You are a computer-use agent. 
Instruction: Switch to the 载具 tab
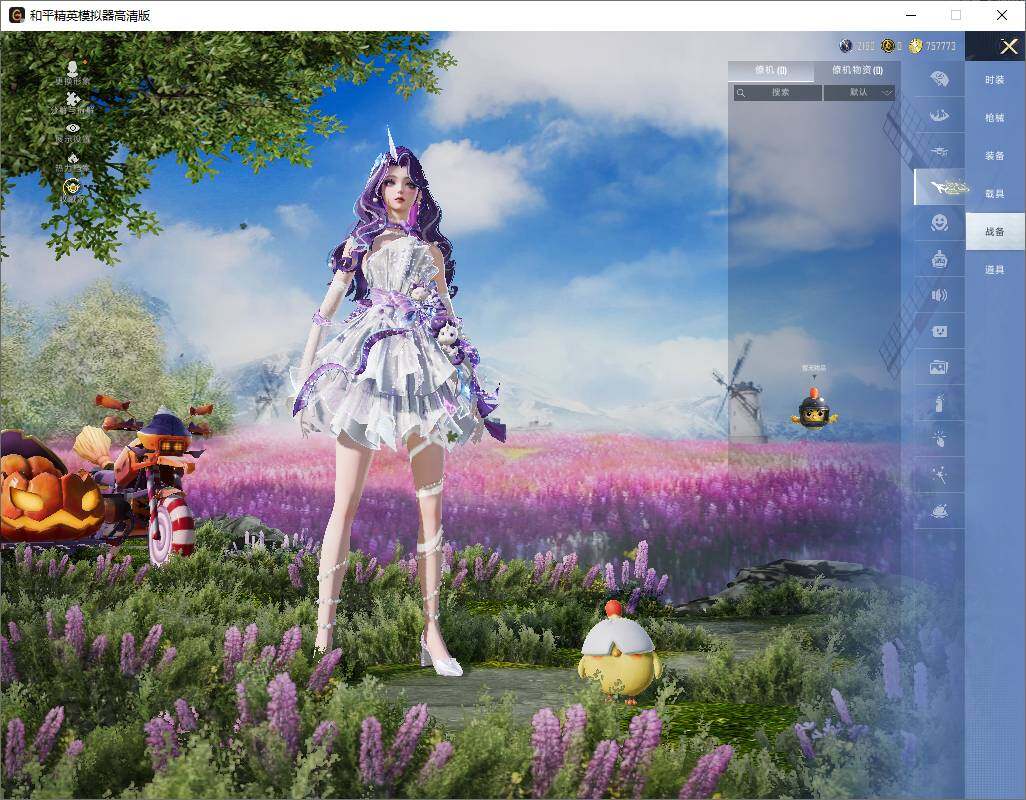995,194
